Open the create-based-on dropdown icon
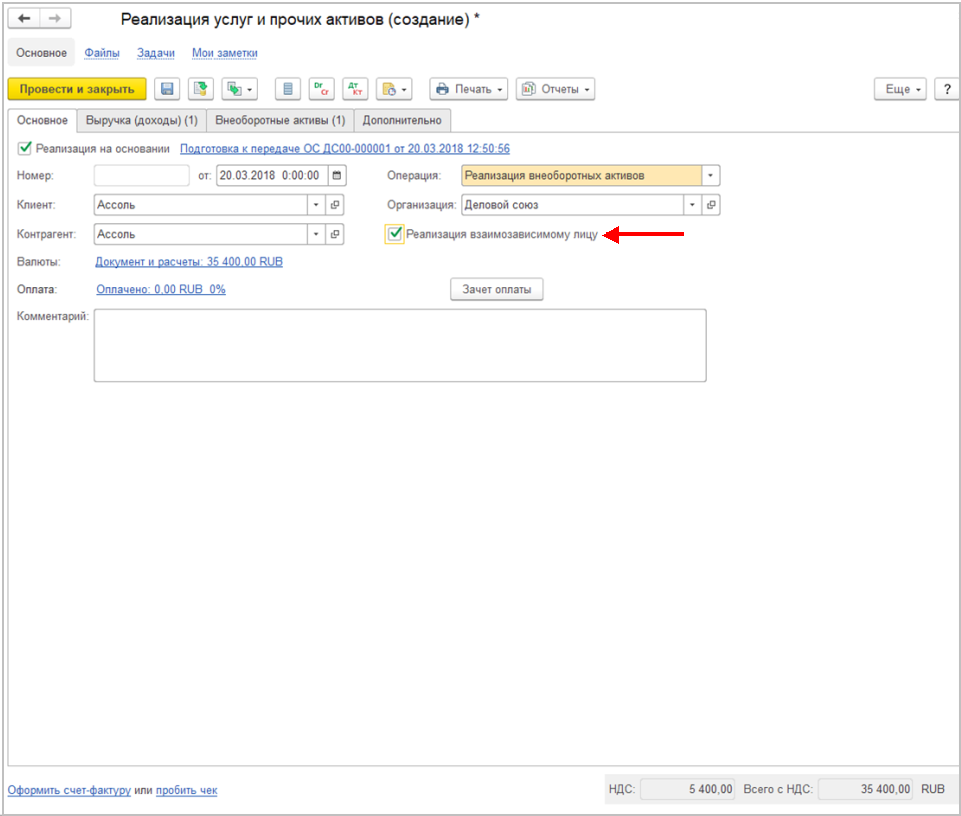 coord(240,89)
